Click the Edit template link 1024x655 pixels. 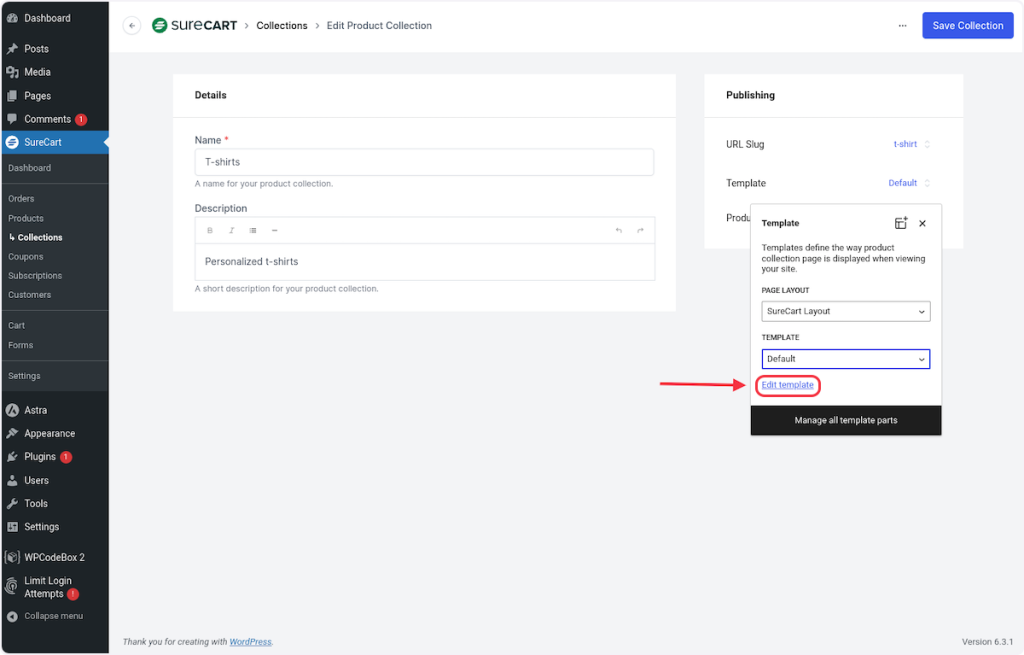coord(788,385)
